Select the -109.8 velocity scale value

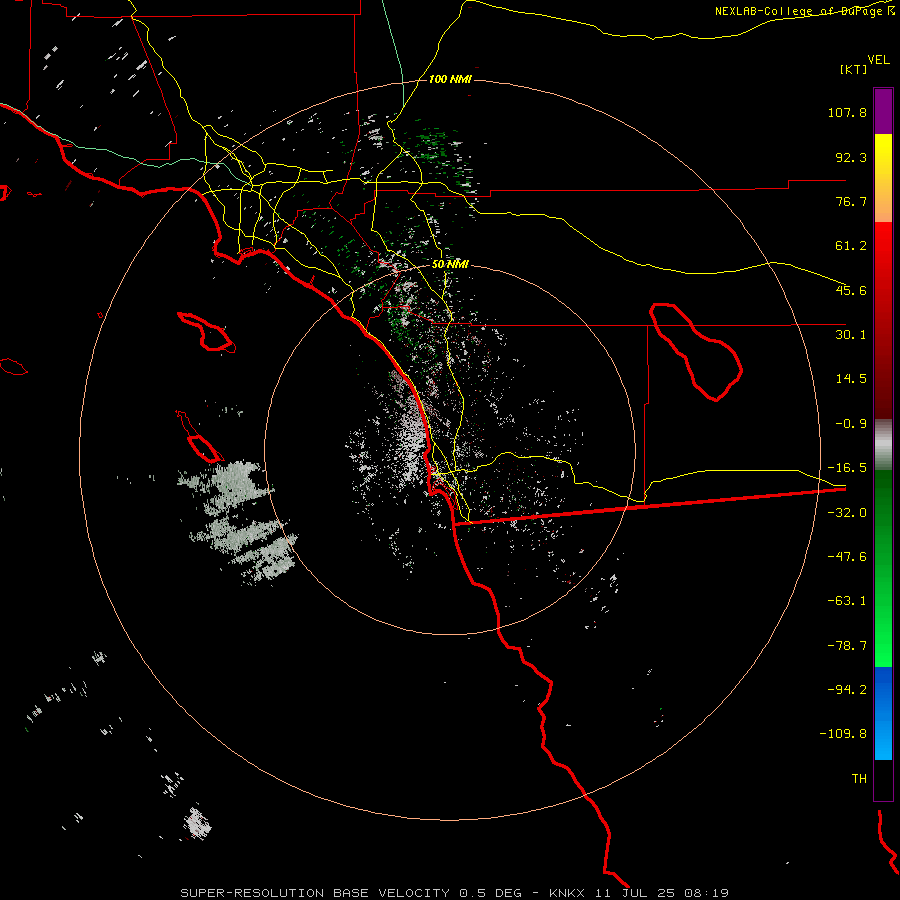tap(843, 734)
